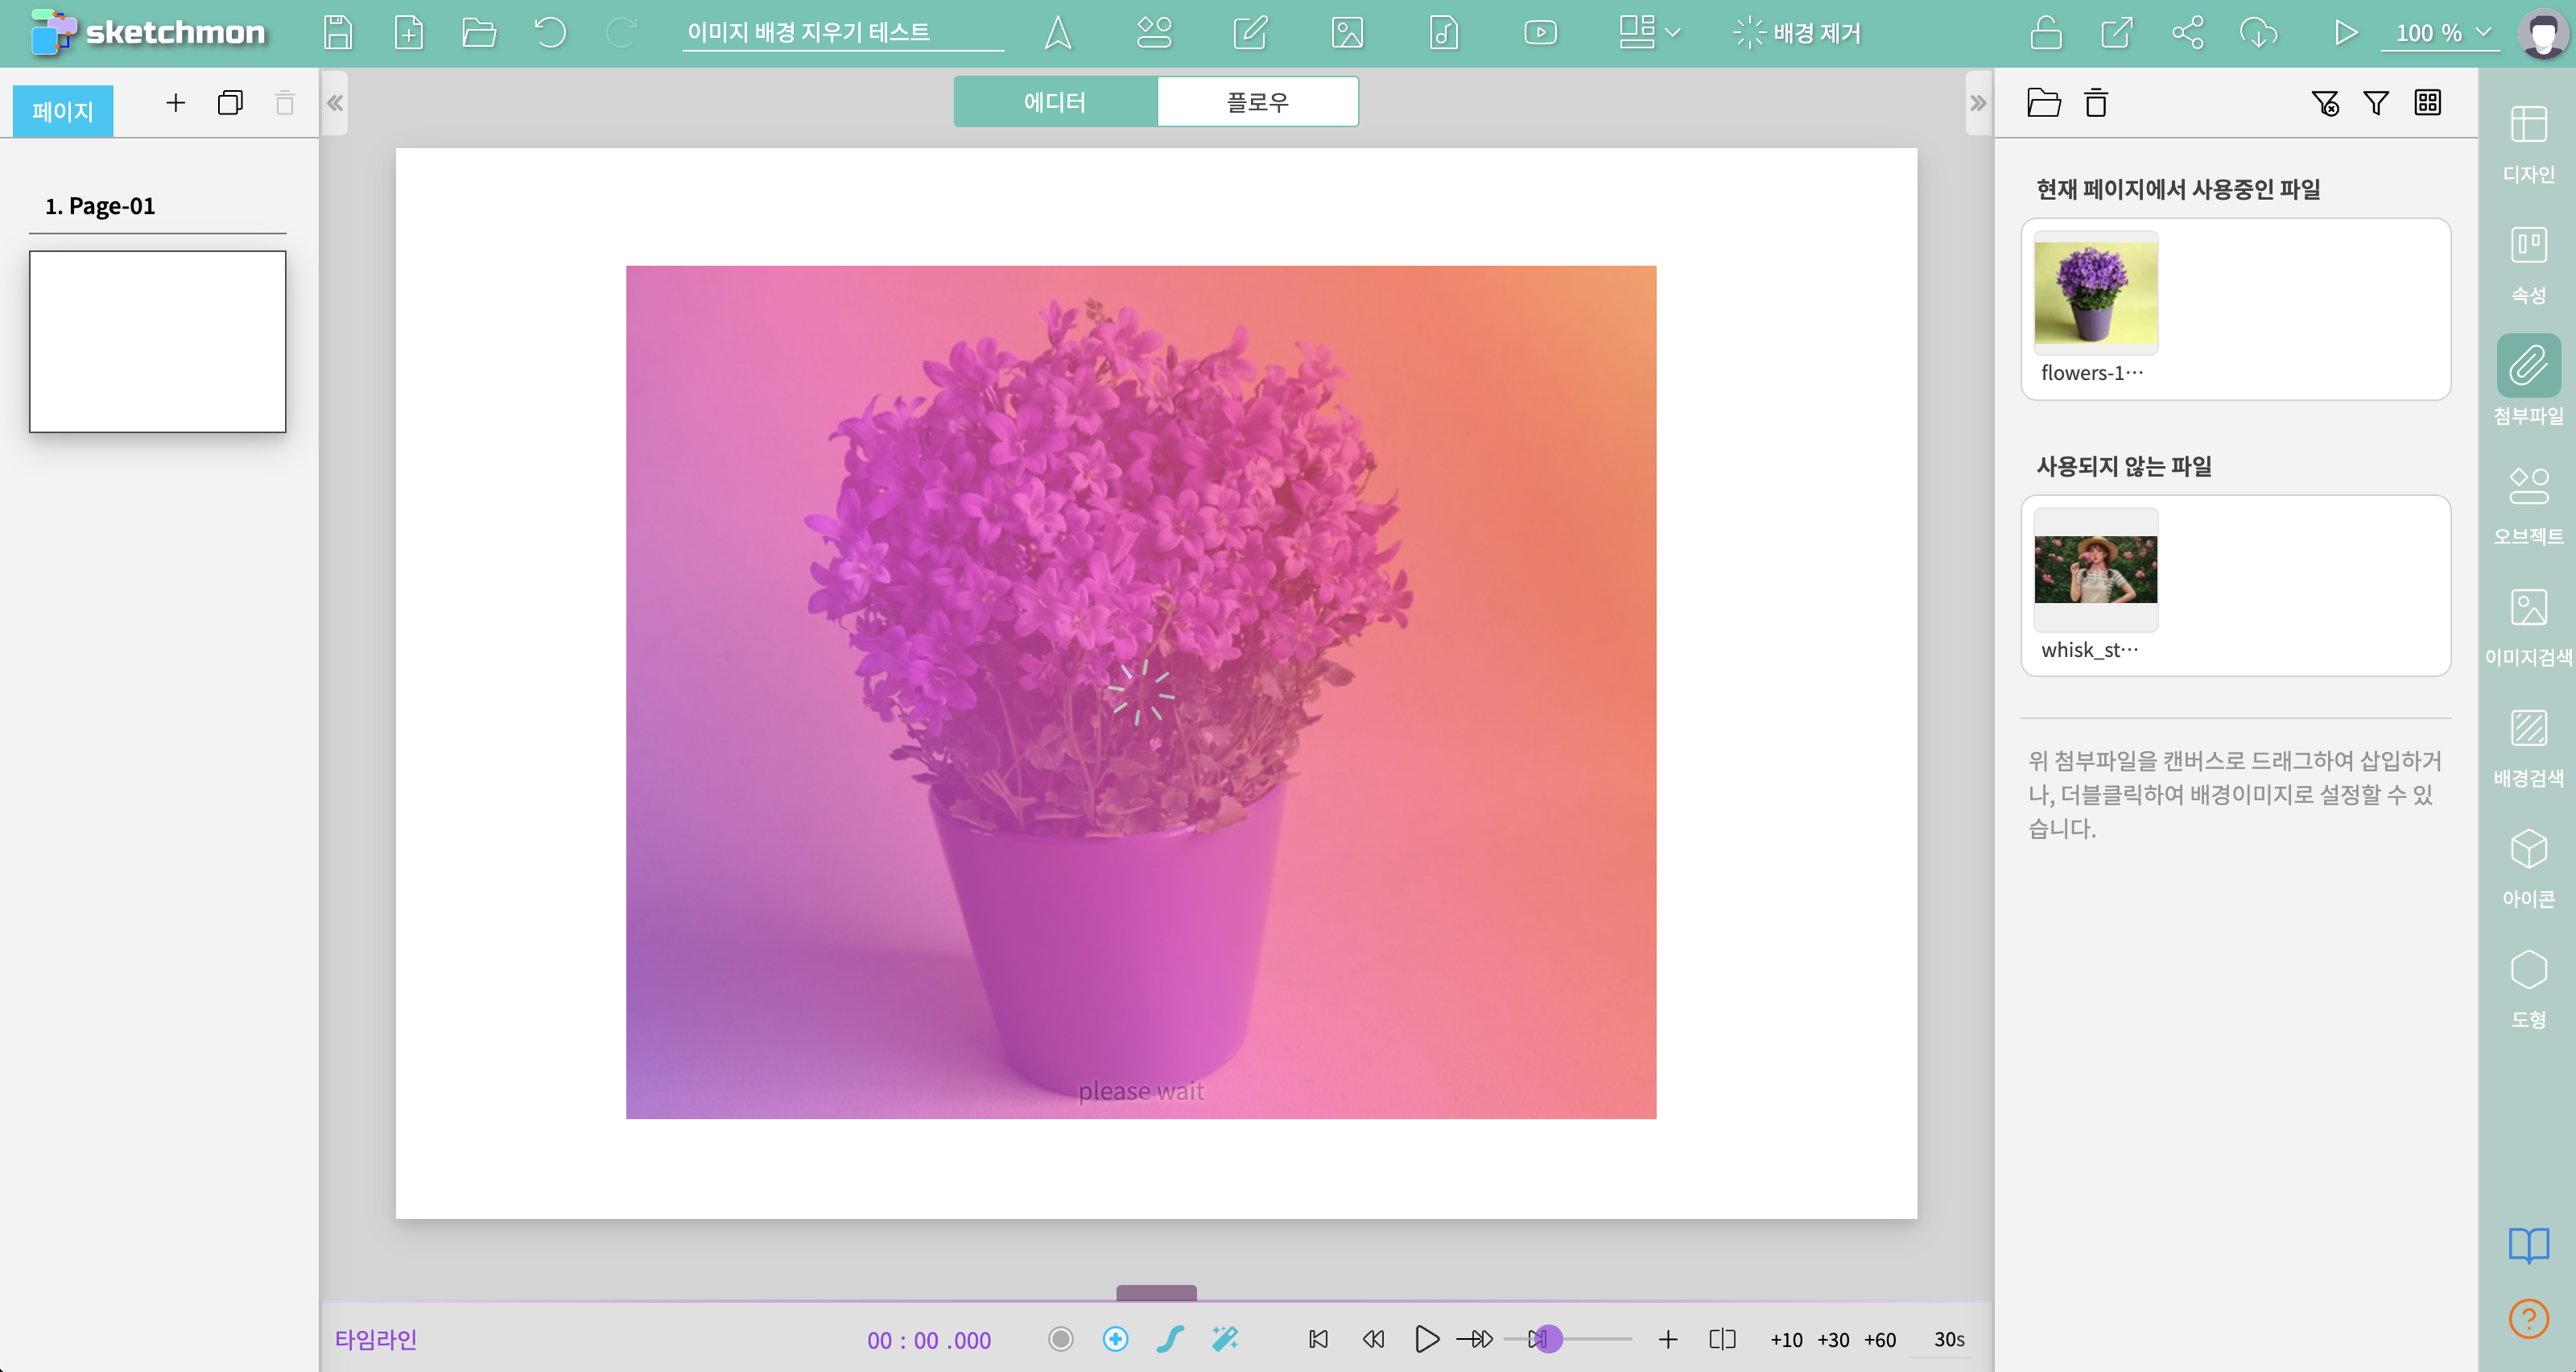This screenshot has height=1372, width=2576.
Task: Collapse the left page panel
Action: (335, 103)
